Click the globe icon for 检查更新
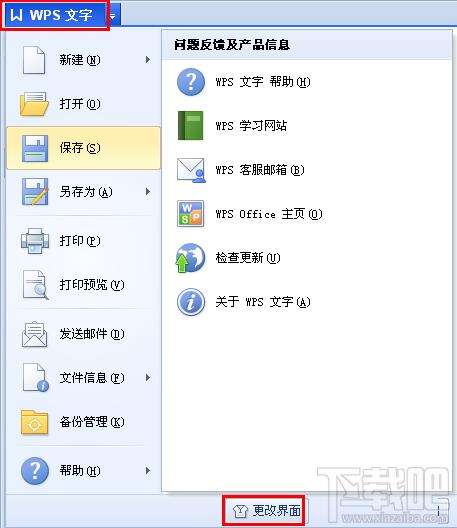The height and width of the screenshot is (528, 457). [190, 258]
